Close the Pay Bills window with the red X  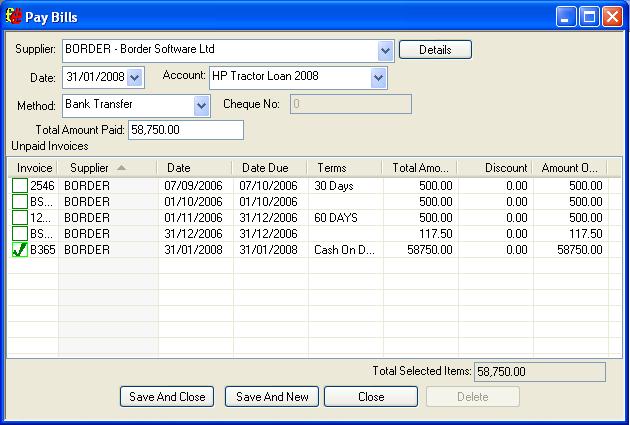pyautogui.click(x=612, y=17)
